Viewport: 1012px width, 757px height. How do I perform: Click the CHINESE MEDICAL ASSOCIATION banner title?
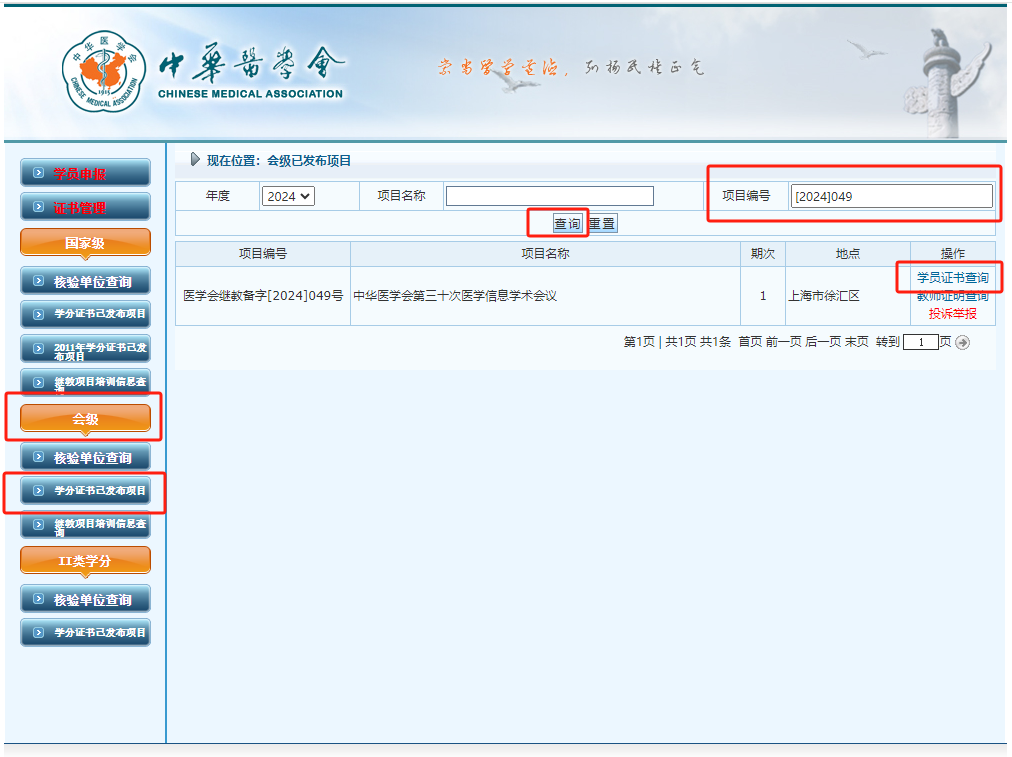(x=250, y=94)
